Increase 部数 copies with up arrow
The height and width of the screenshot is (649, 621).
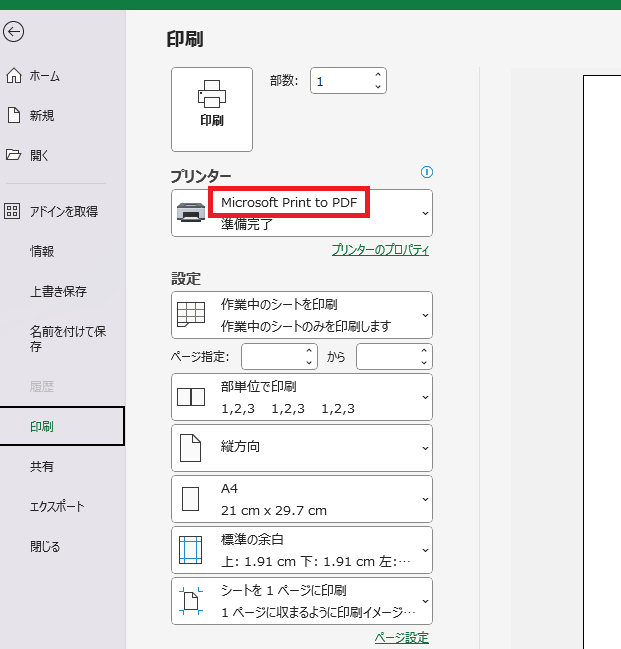pyautogui.click(x=378, y=75)
